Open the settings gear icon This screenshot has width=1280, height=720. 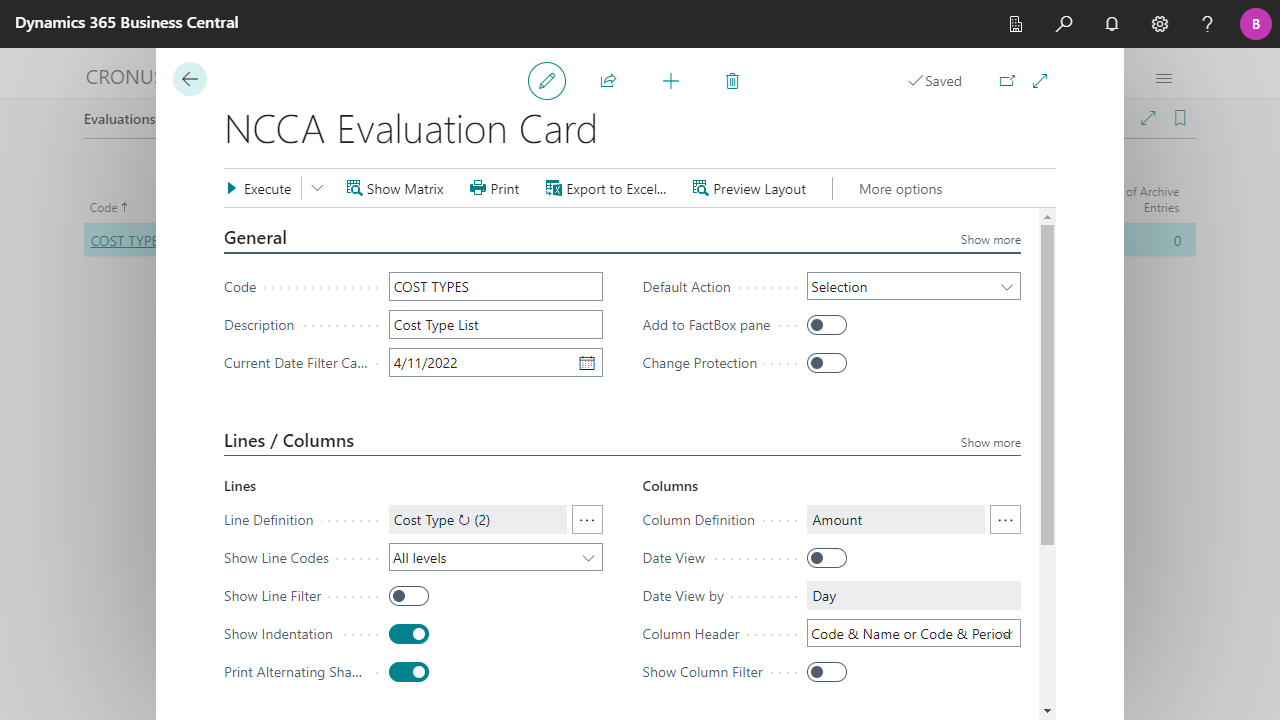click(x=1160, y=24)
